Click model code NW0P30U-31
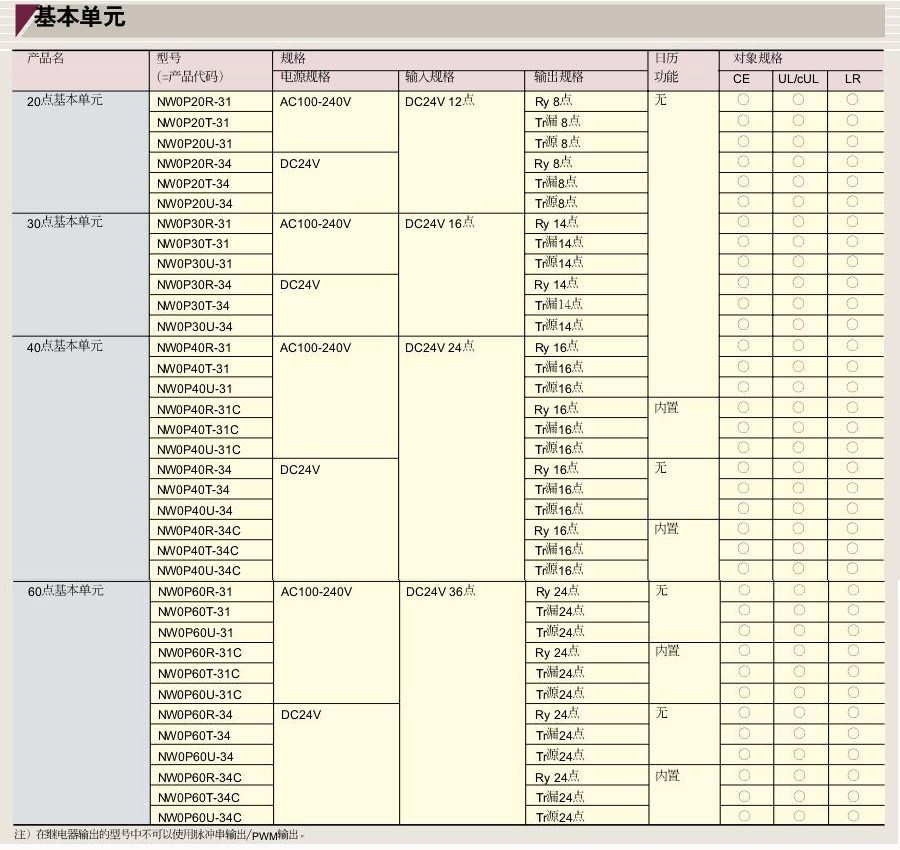900x850 pixels. (195, 264)
